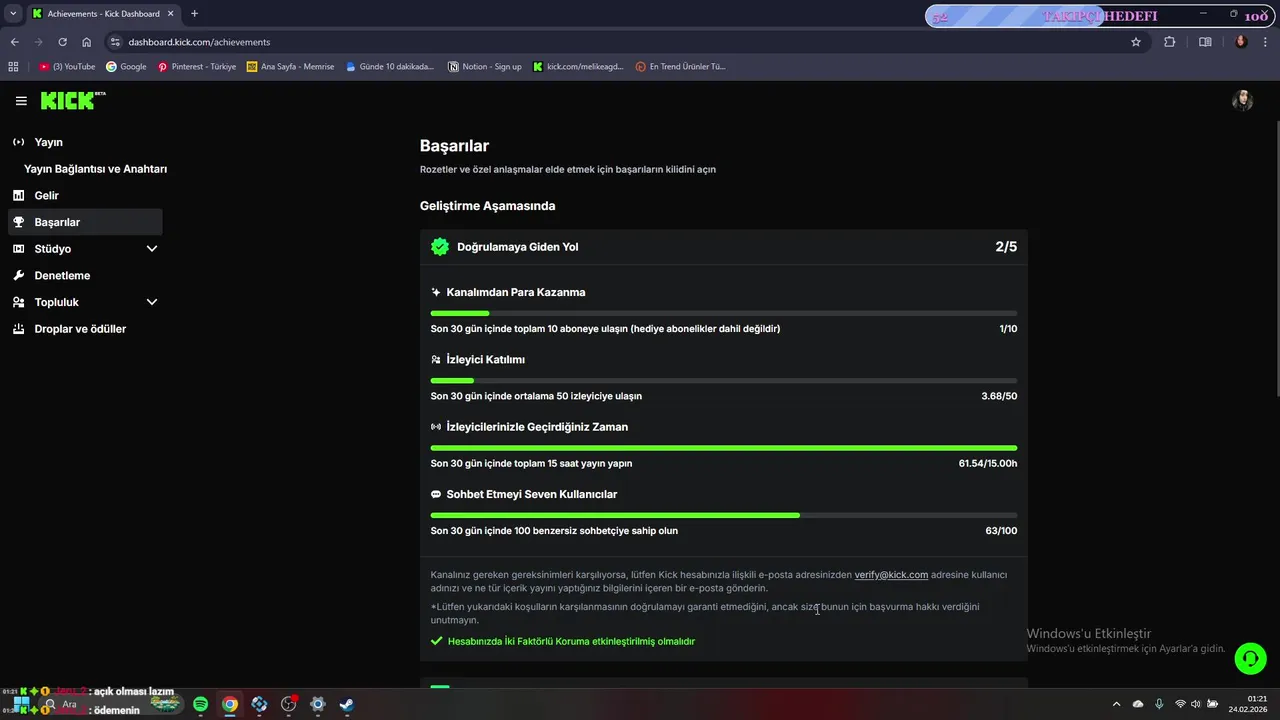
Task: Show hidden system tray icons
Action: 1116,704
